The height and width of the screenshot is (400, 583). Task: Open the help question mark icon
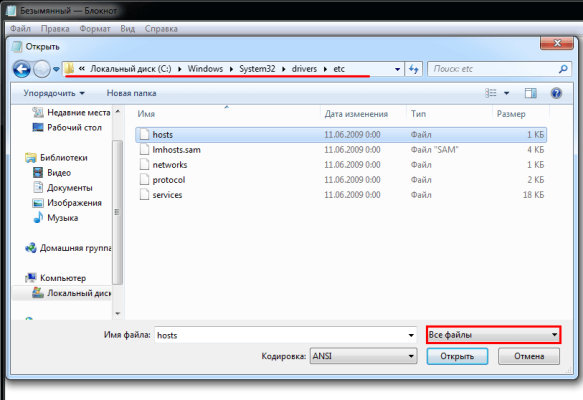pyautogui.click(x=556, y=93)
